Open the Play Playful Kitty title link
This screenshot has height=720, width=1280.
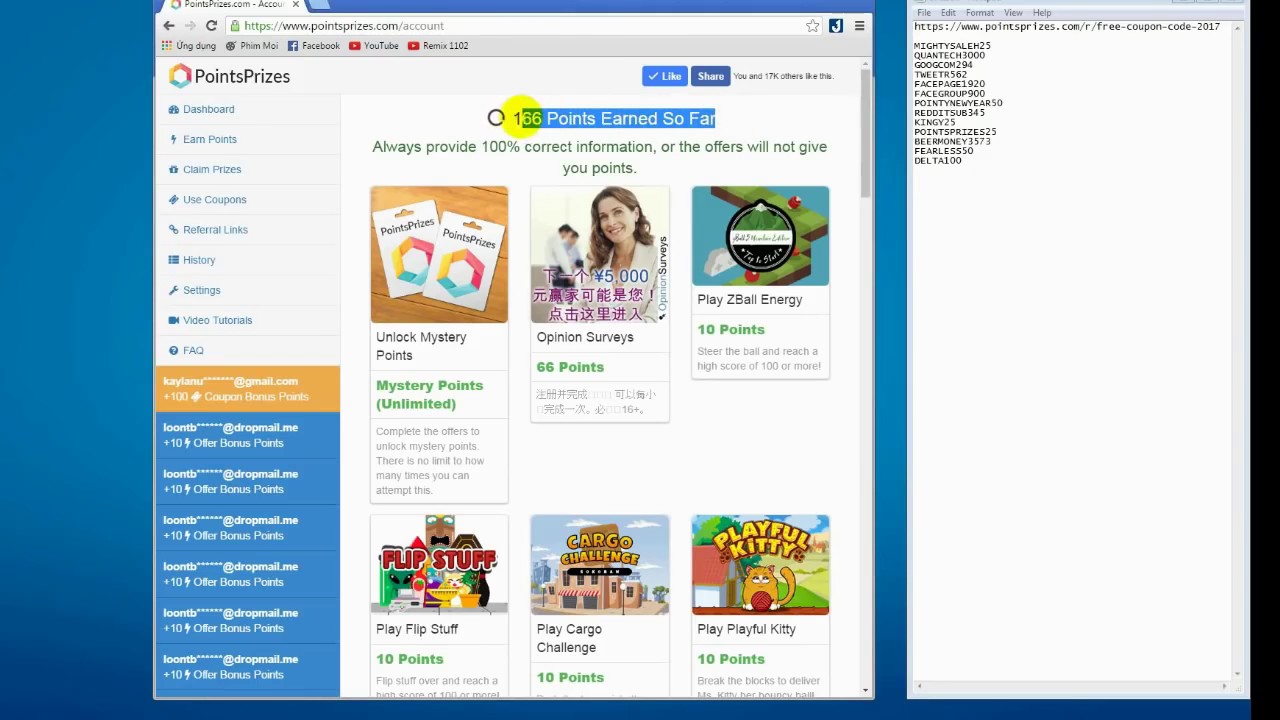coord(746,629)
